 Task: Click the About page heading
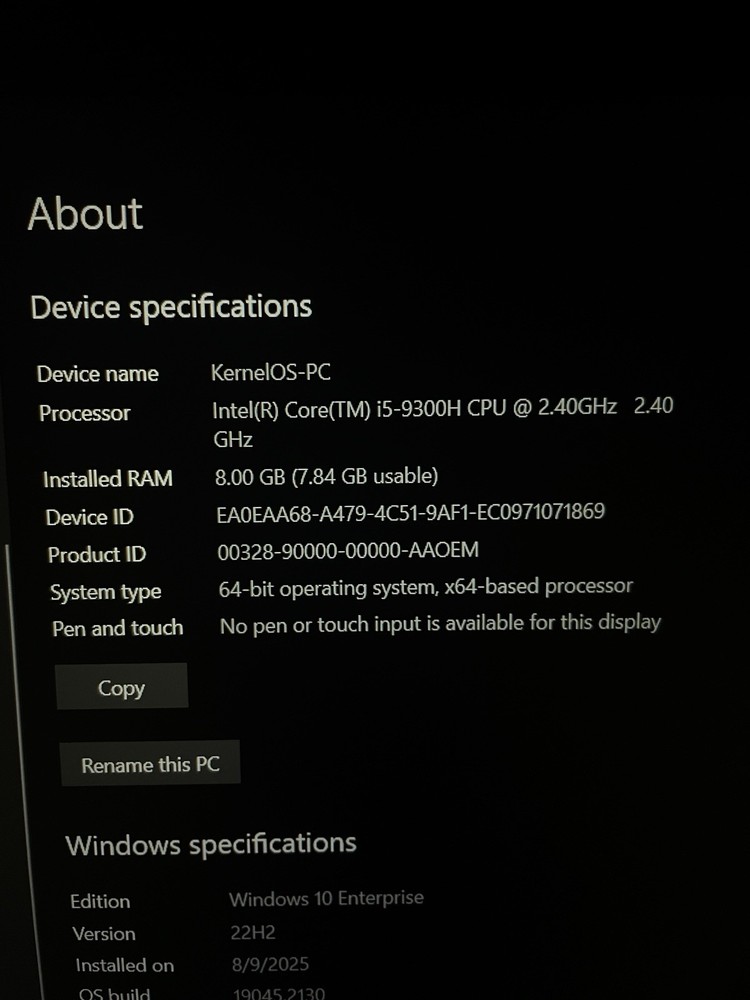click(85, 214)
